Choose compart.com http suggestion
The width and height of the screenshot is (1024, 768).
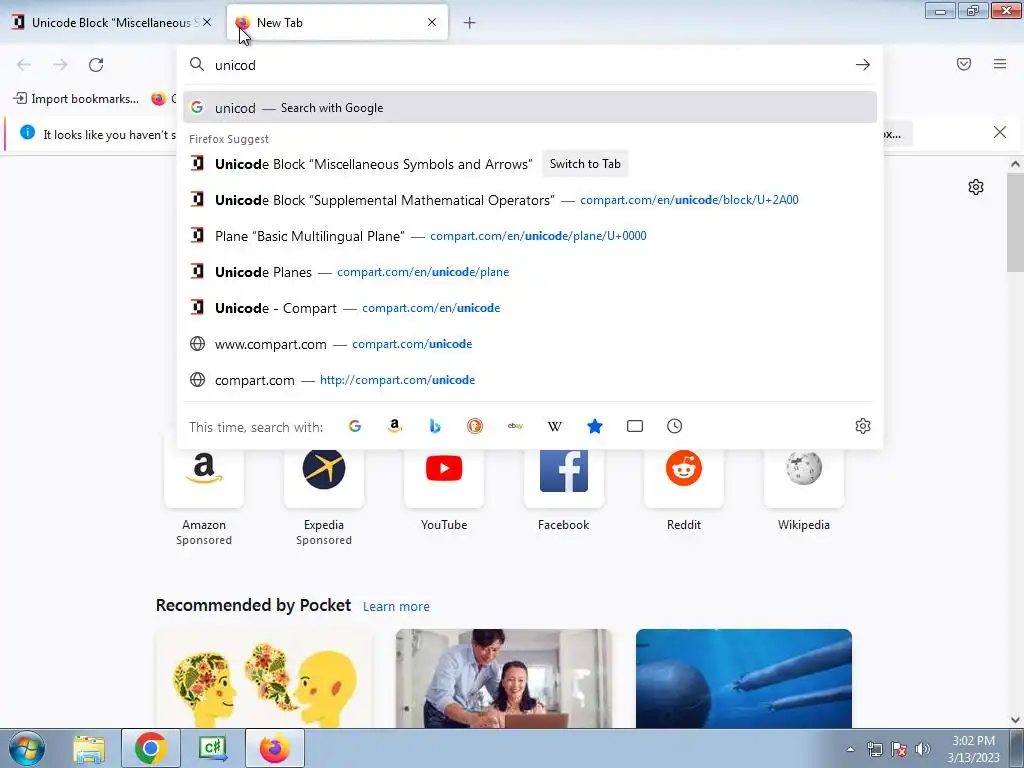530,379
